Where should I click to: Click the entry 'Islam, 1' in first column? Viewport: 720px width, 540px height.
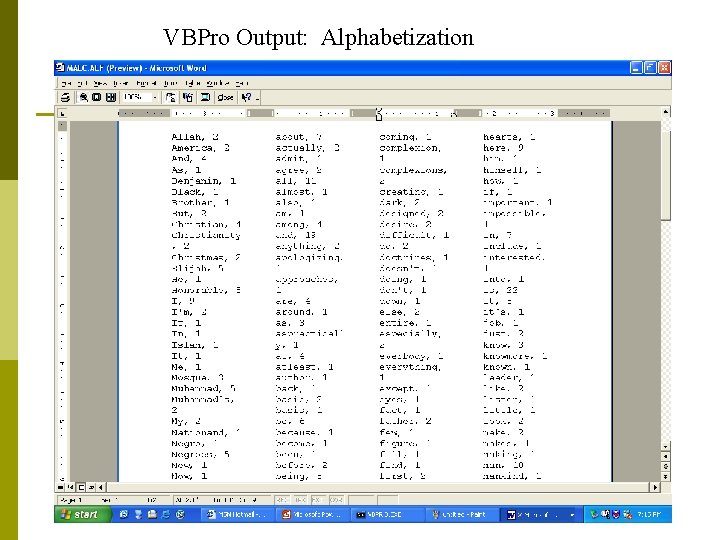(195, 345)
